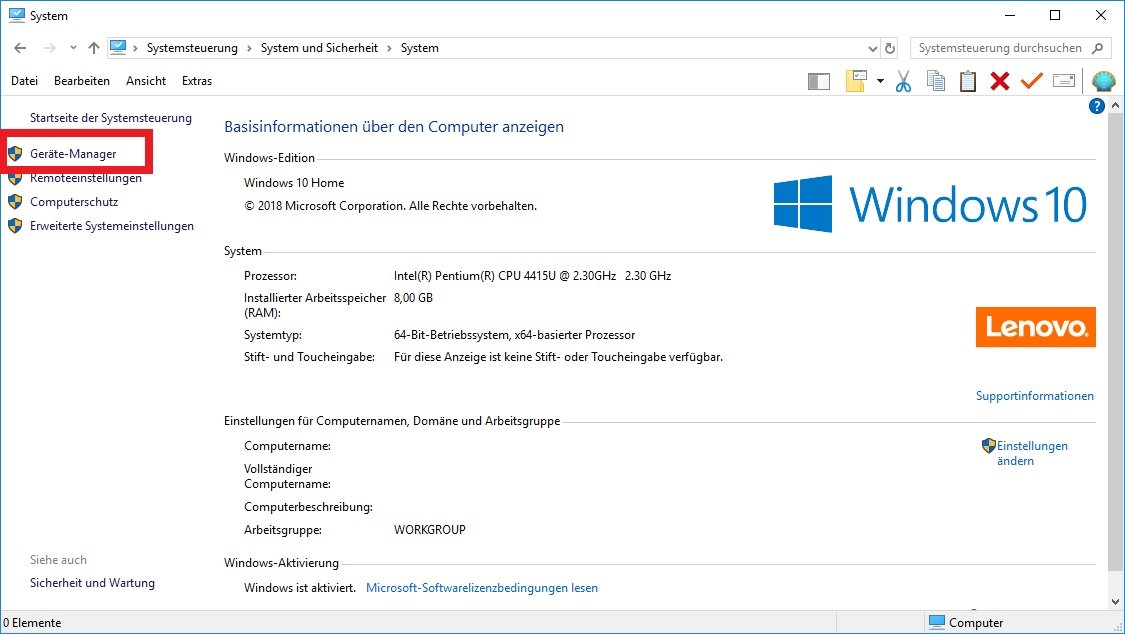Viewport: 1125px width, 634px height.
Task: Click the 64-Bit-Betriebssystem system type value
Action: click(x=514, y=335)
